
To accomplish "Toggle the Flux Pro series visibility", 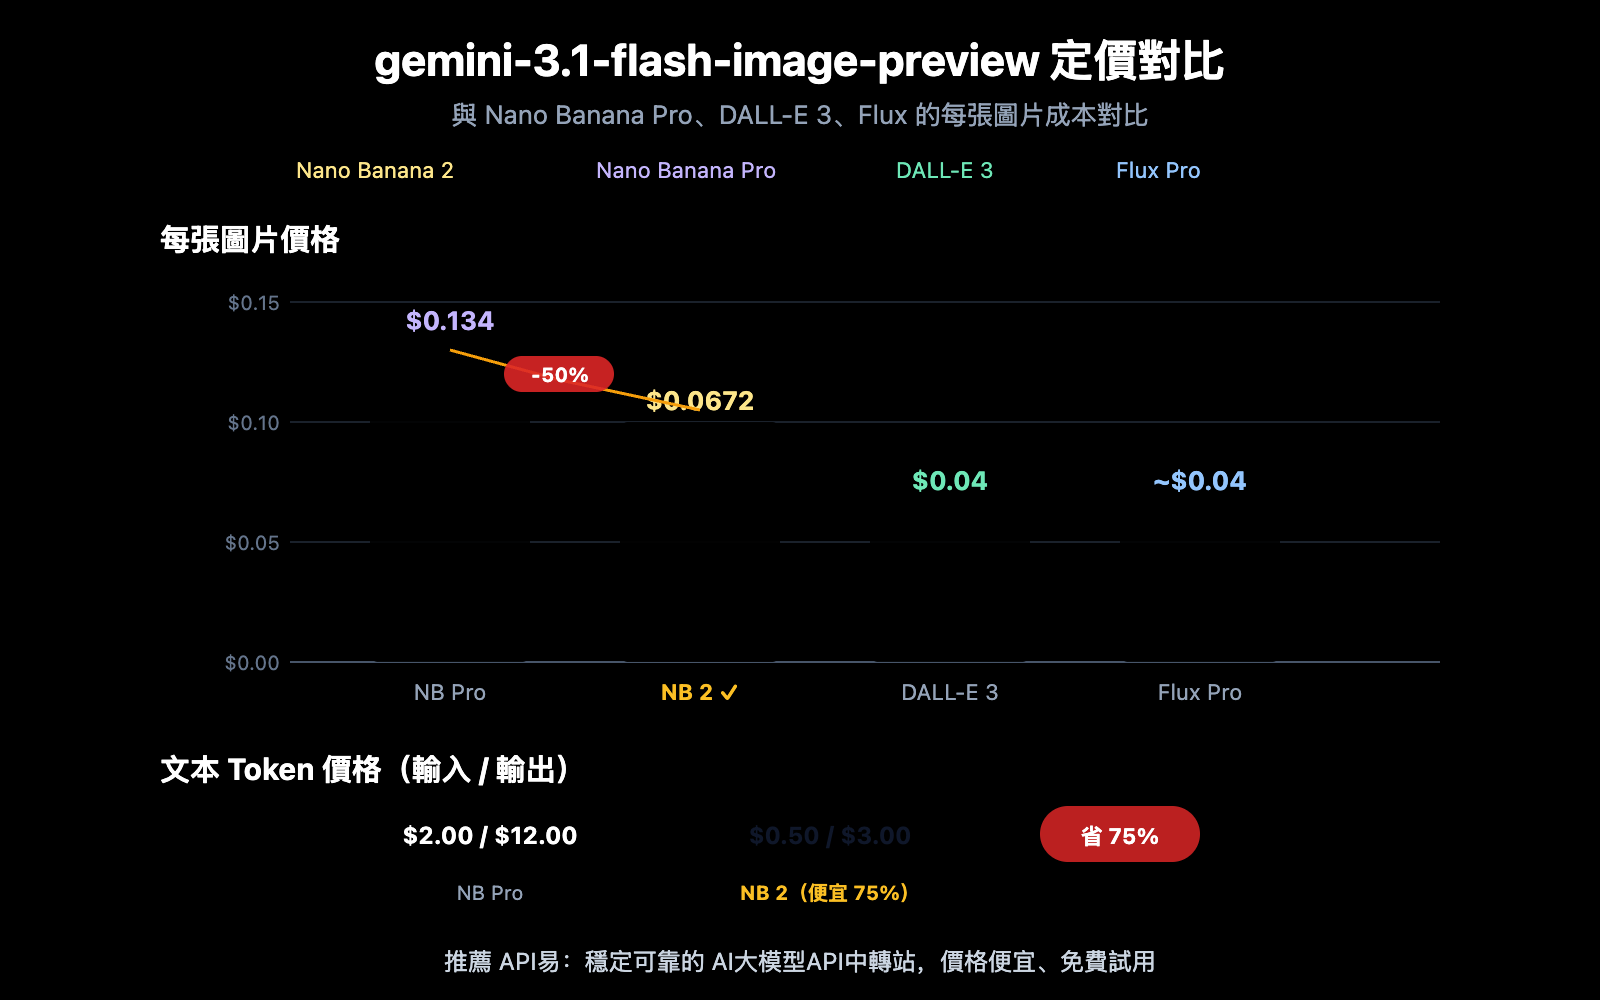I will [1158, 170].
